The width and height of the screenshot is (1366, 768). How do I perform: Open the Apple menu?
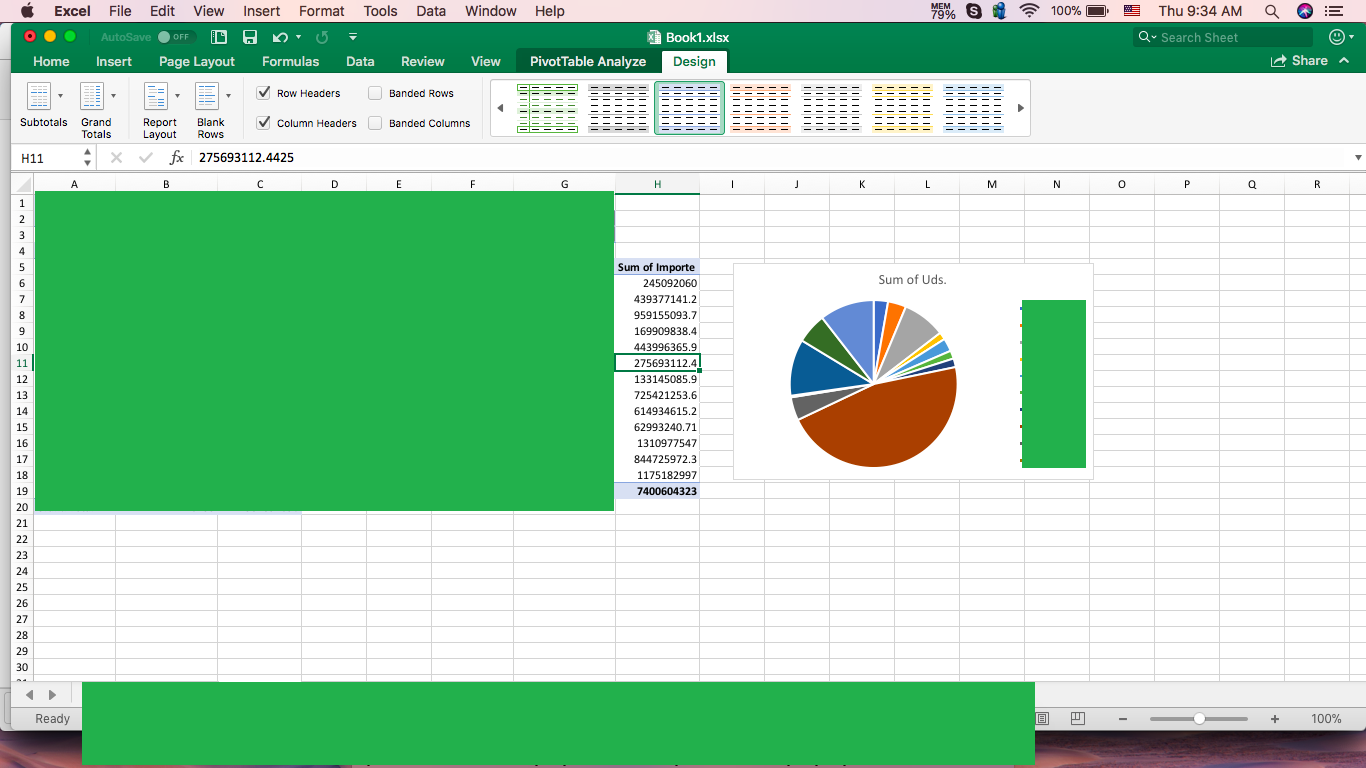click(27, 11)
